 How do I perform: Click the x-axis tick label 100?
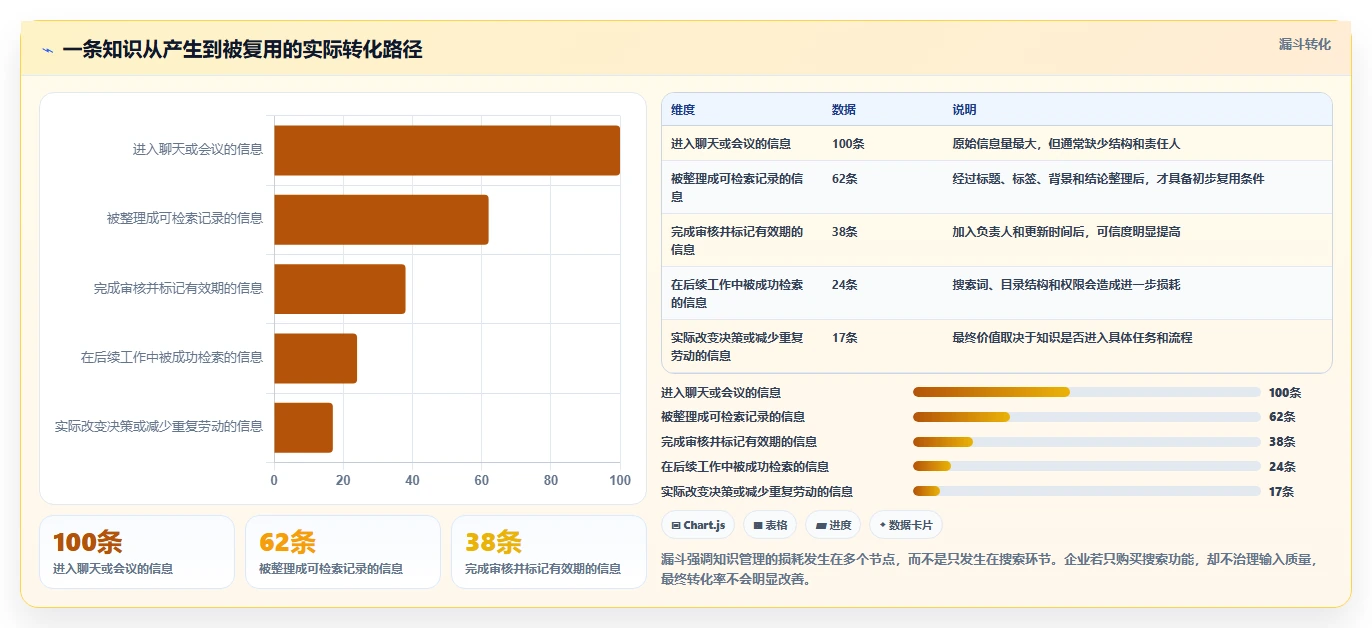pos(620,481)
